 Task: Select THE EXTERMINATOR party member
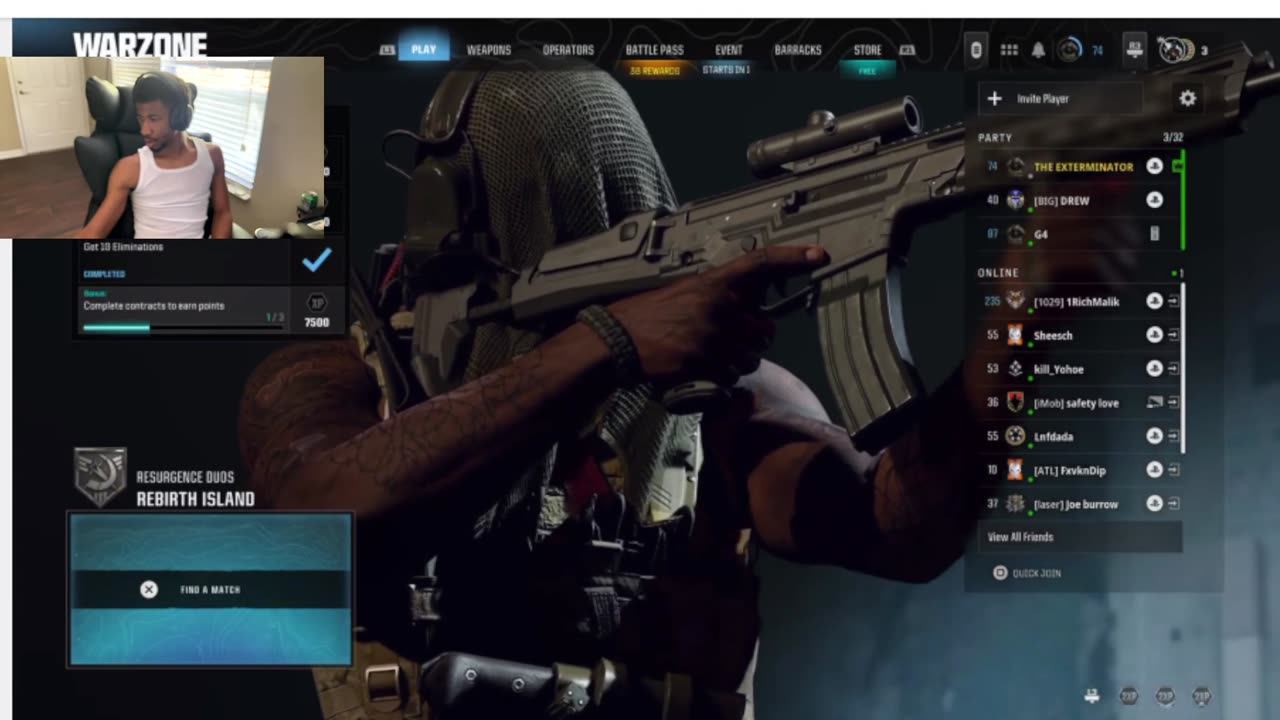pyautogui.click(x=1082, y=167)
